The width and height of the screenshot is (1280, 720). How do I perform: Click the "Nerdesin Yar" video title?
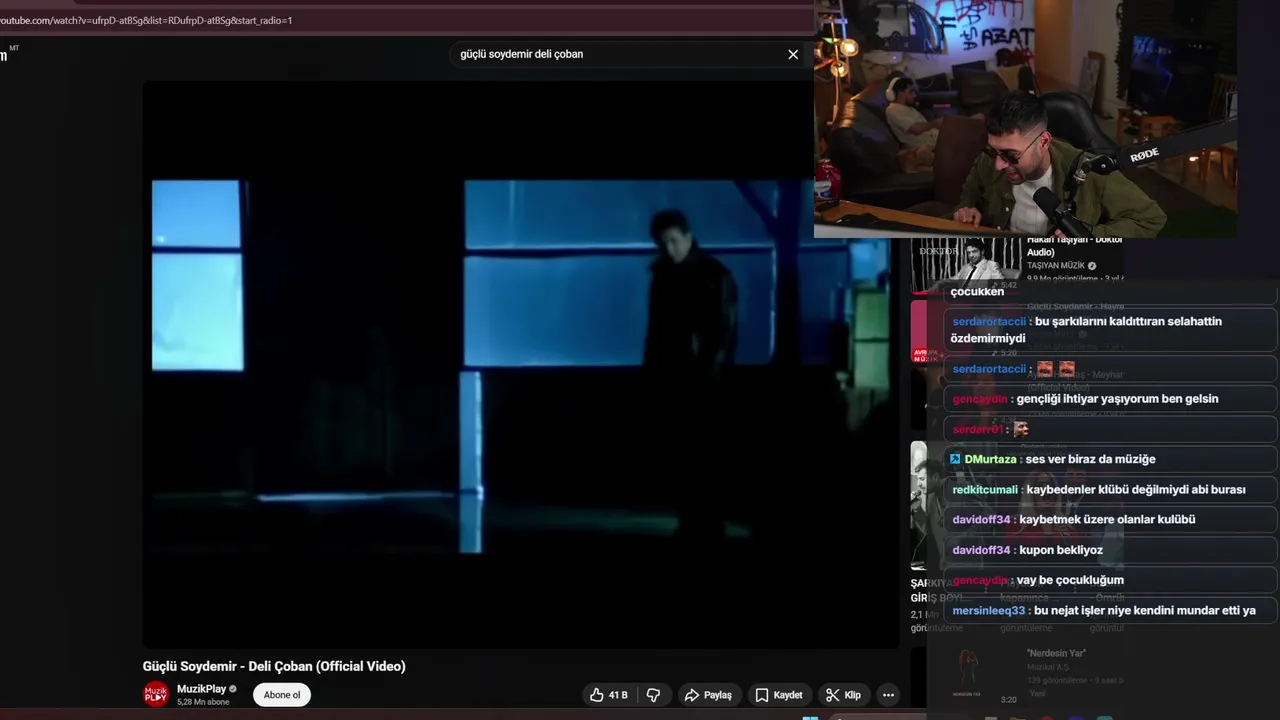(x=1056, y=653)
